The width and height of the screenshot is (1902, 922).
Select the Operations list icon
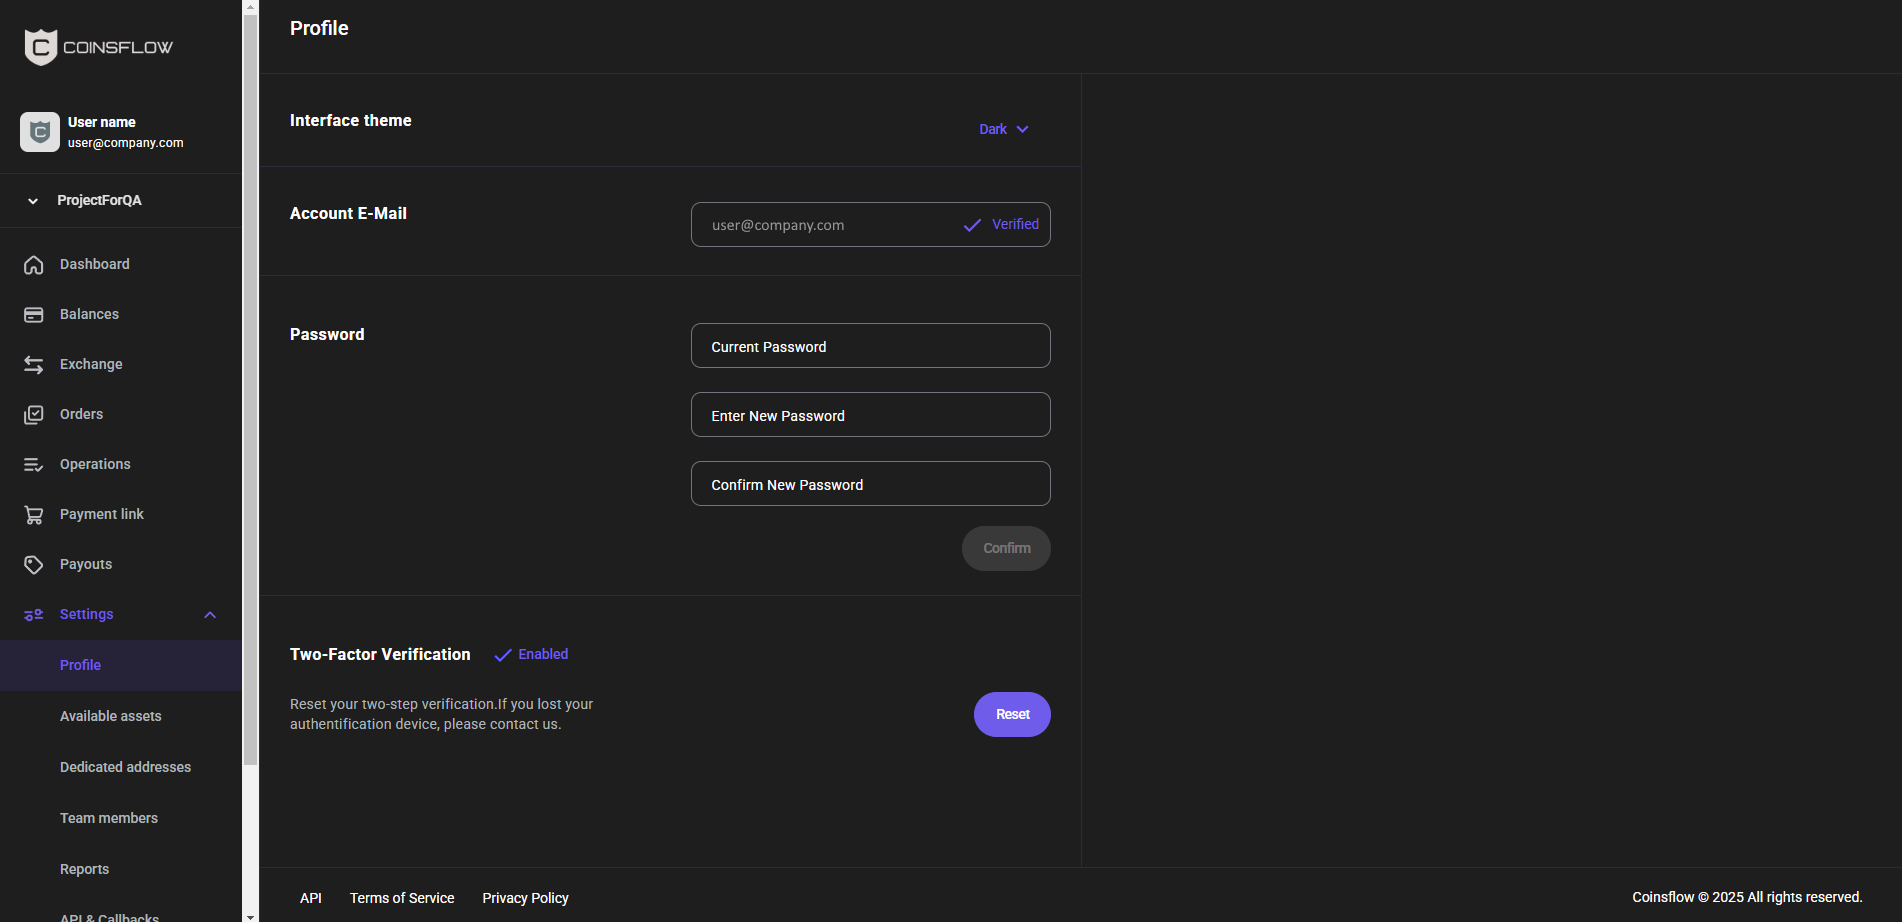[x=34, y=464]
